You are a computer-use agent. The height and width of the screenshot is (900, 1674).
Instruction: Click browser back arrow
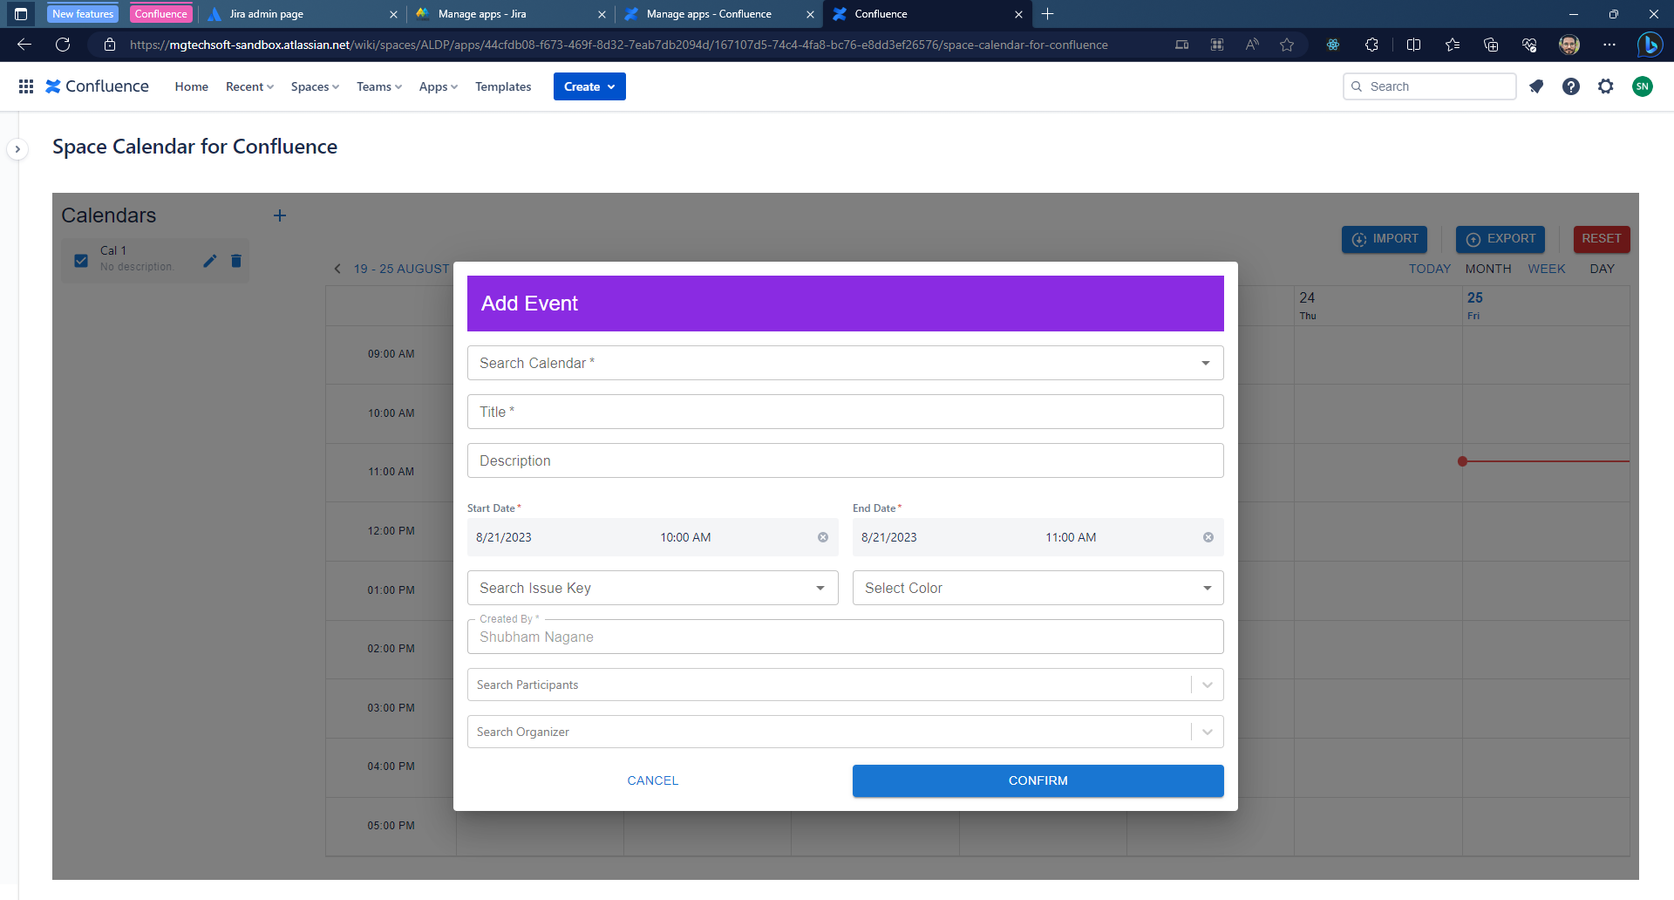click(x=24, y=45)
